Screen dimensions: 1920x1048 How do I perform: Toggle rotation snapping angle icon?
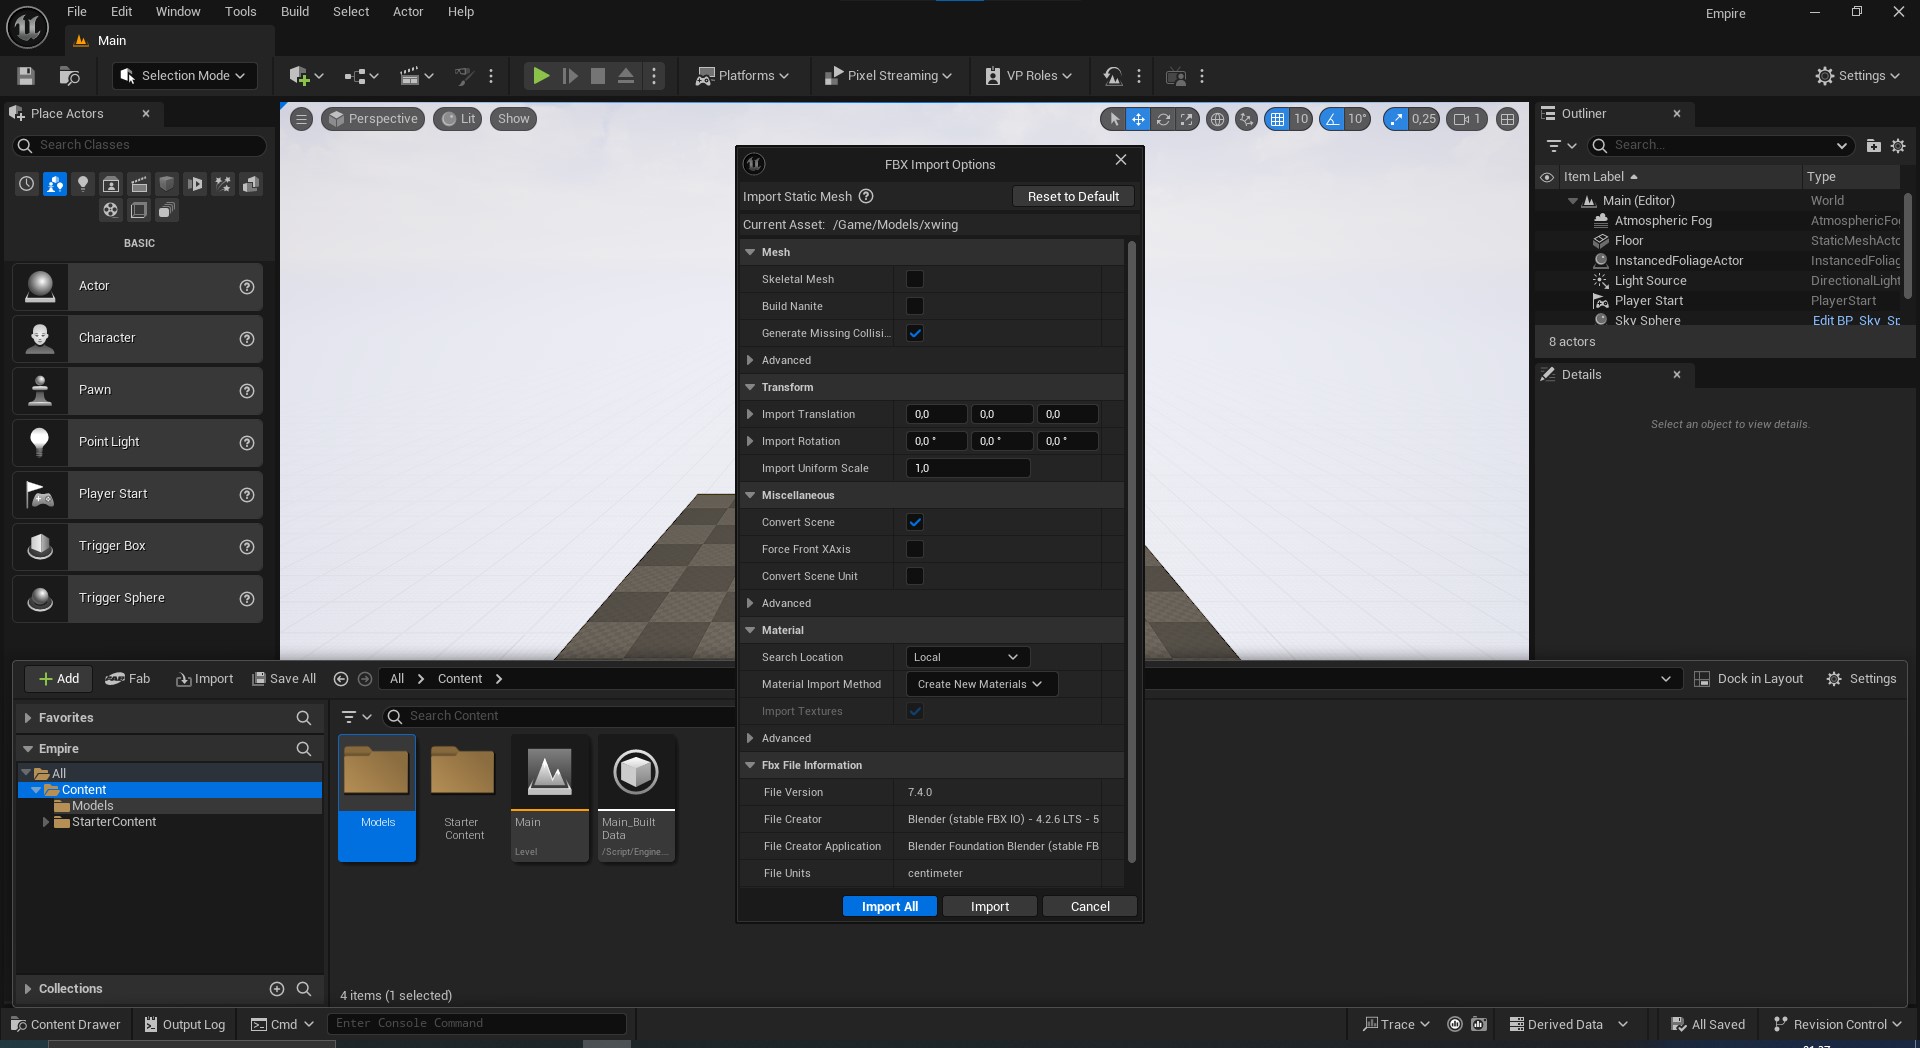click(x=1332, y=119)
